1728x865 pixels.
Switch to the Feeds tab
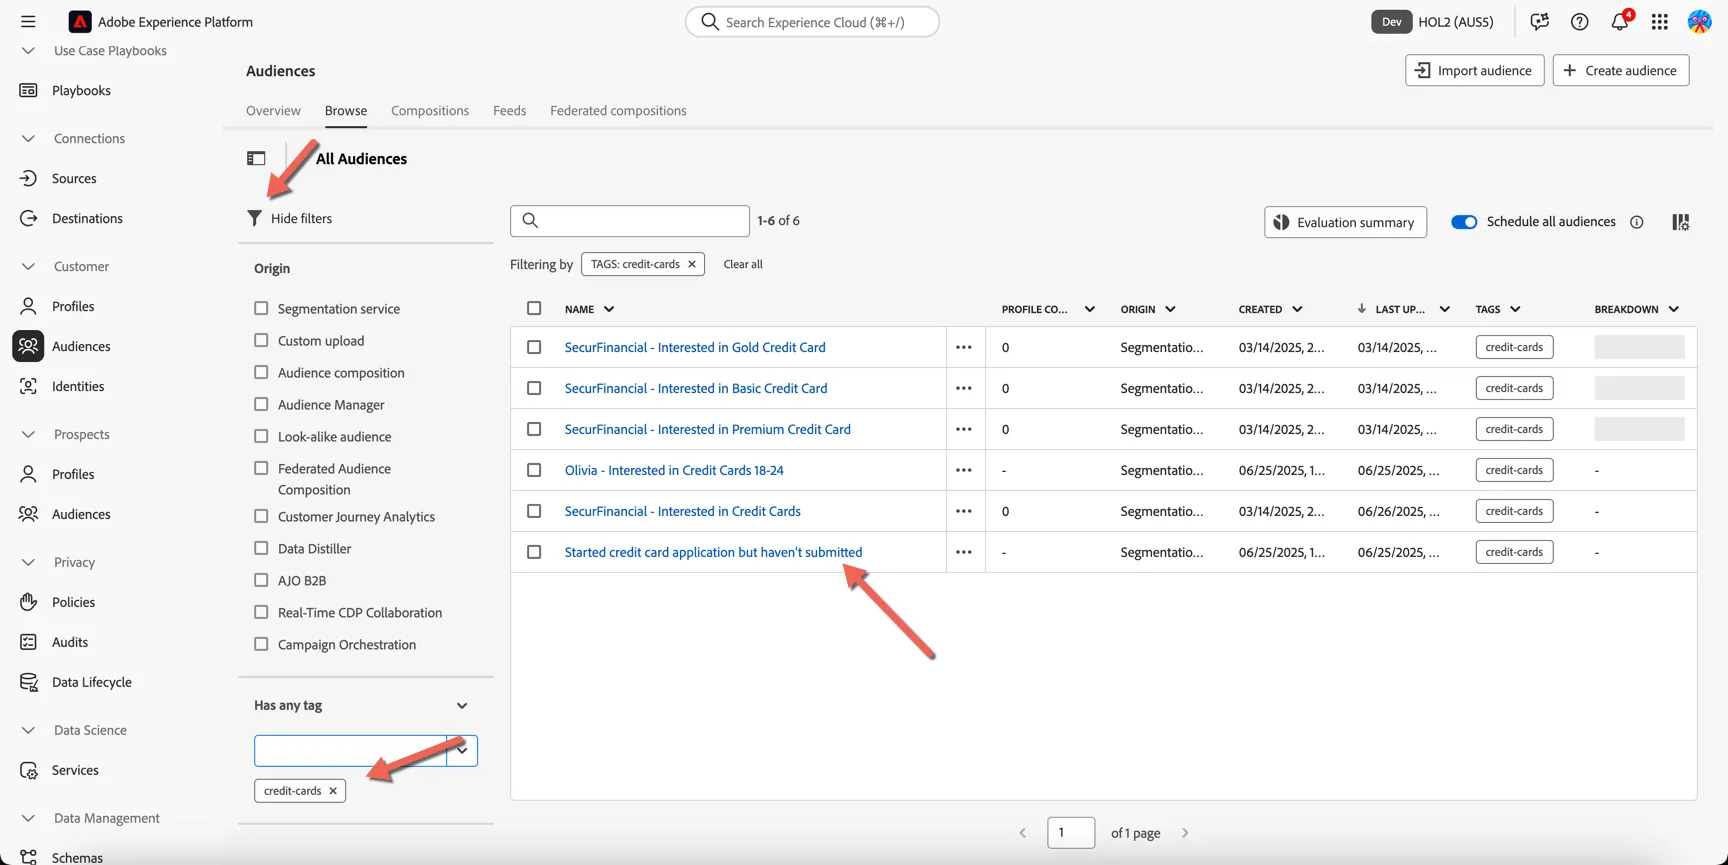click(509, 110)
